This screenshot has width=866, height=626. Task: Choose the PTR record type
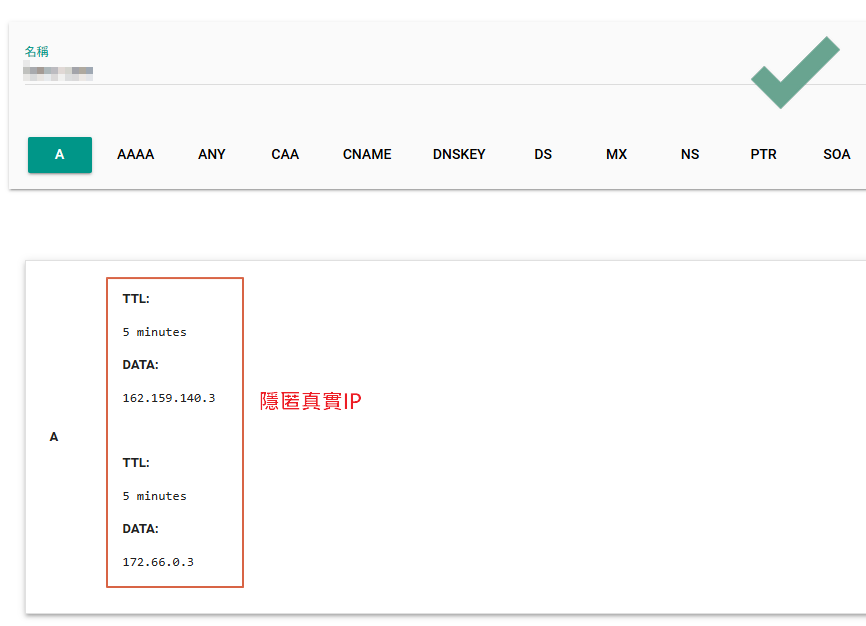point(763,155)
